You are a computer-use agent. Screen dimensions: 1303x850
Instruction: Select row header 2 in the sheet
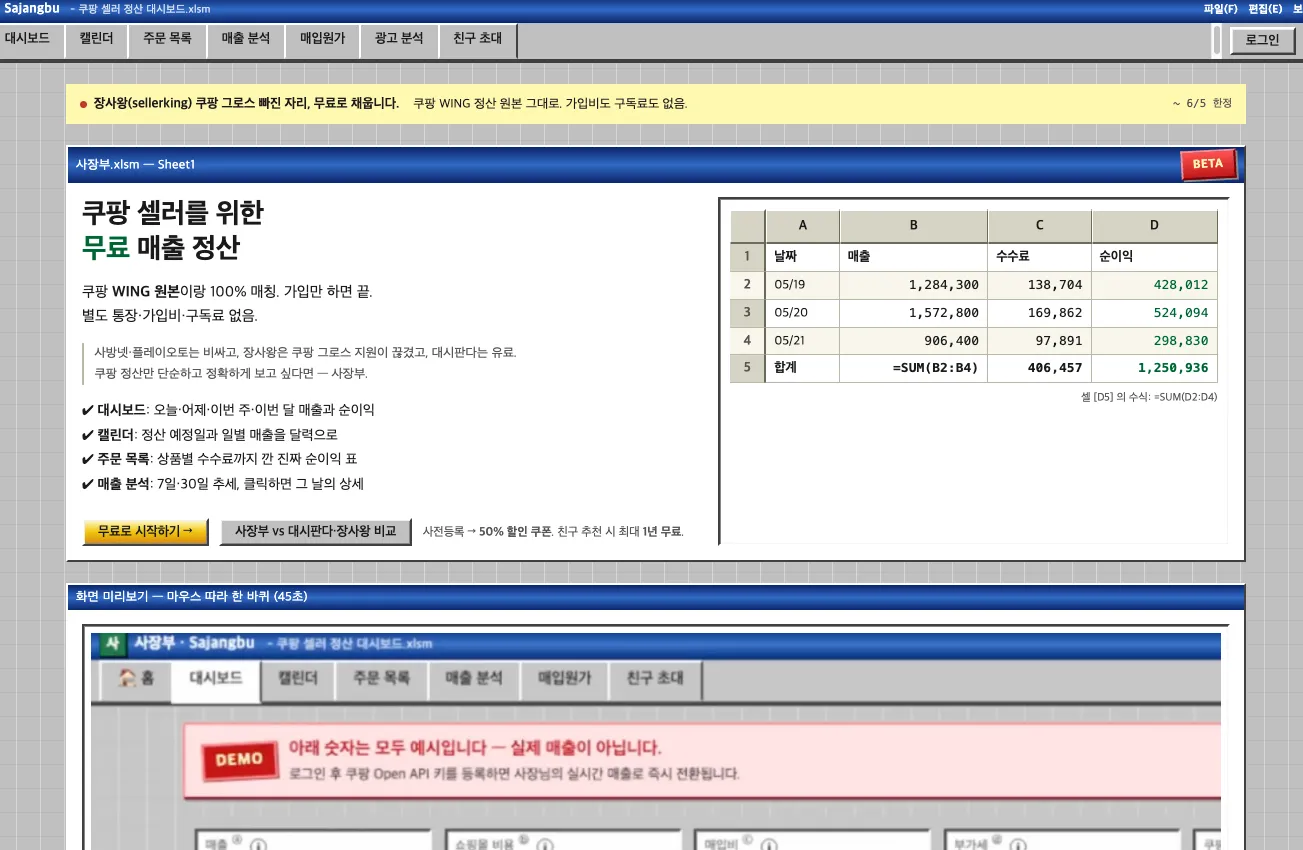(747, 284)
